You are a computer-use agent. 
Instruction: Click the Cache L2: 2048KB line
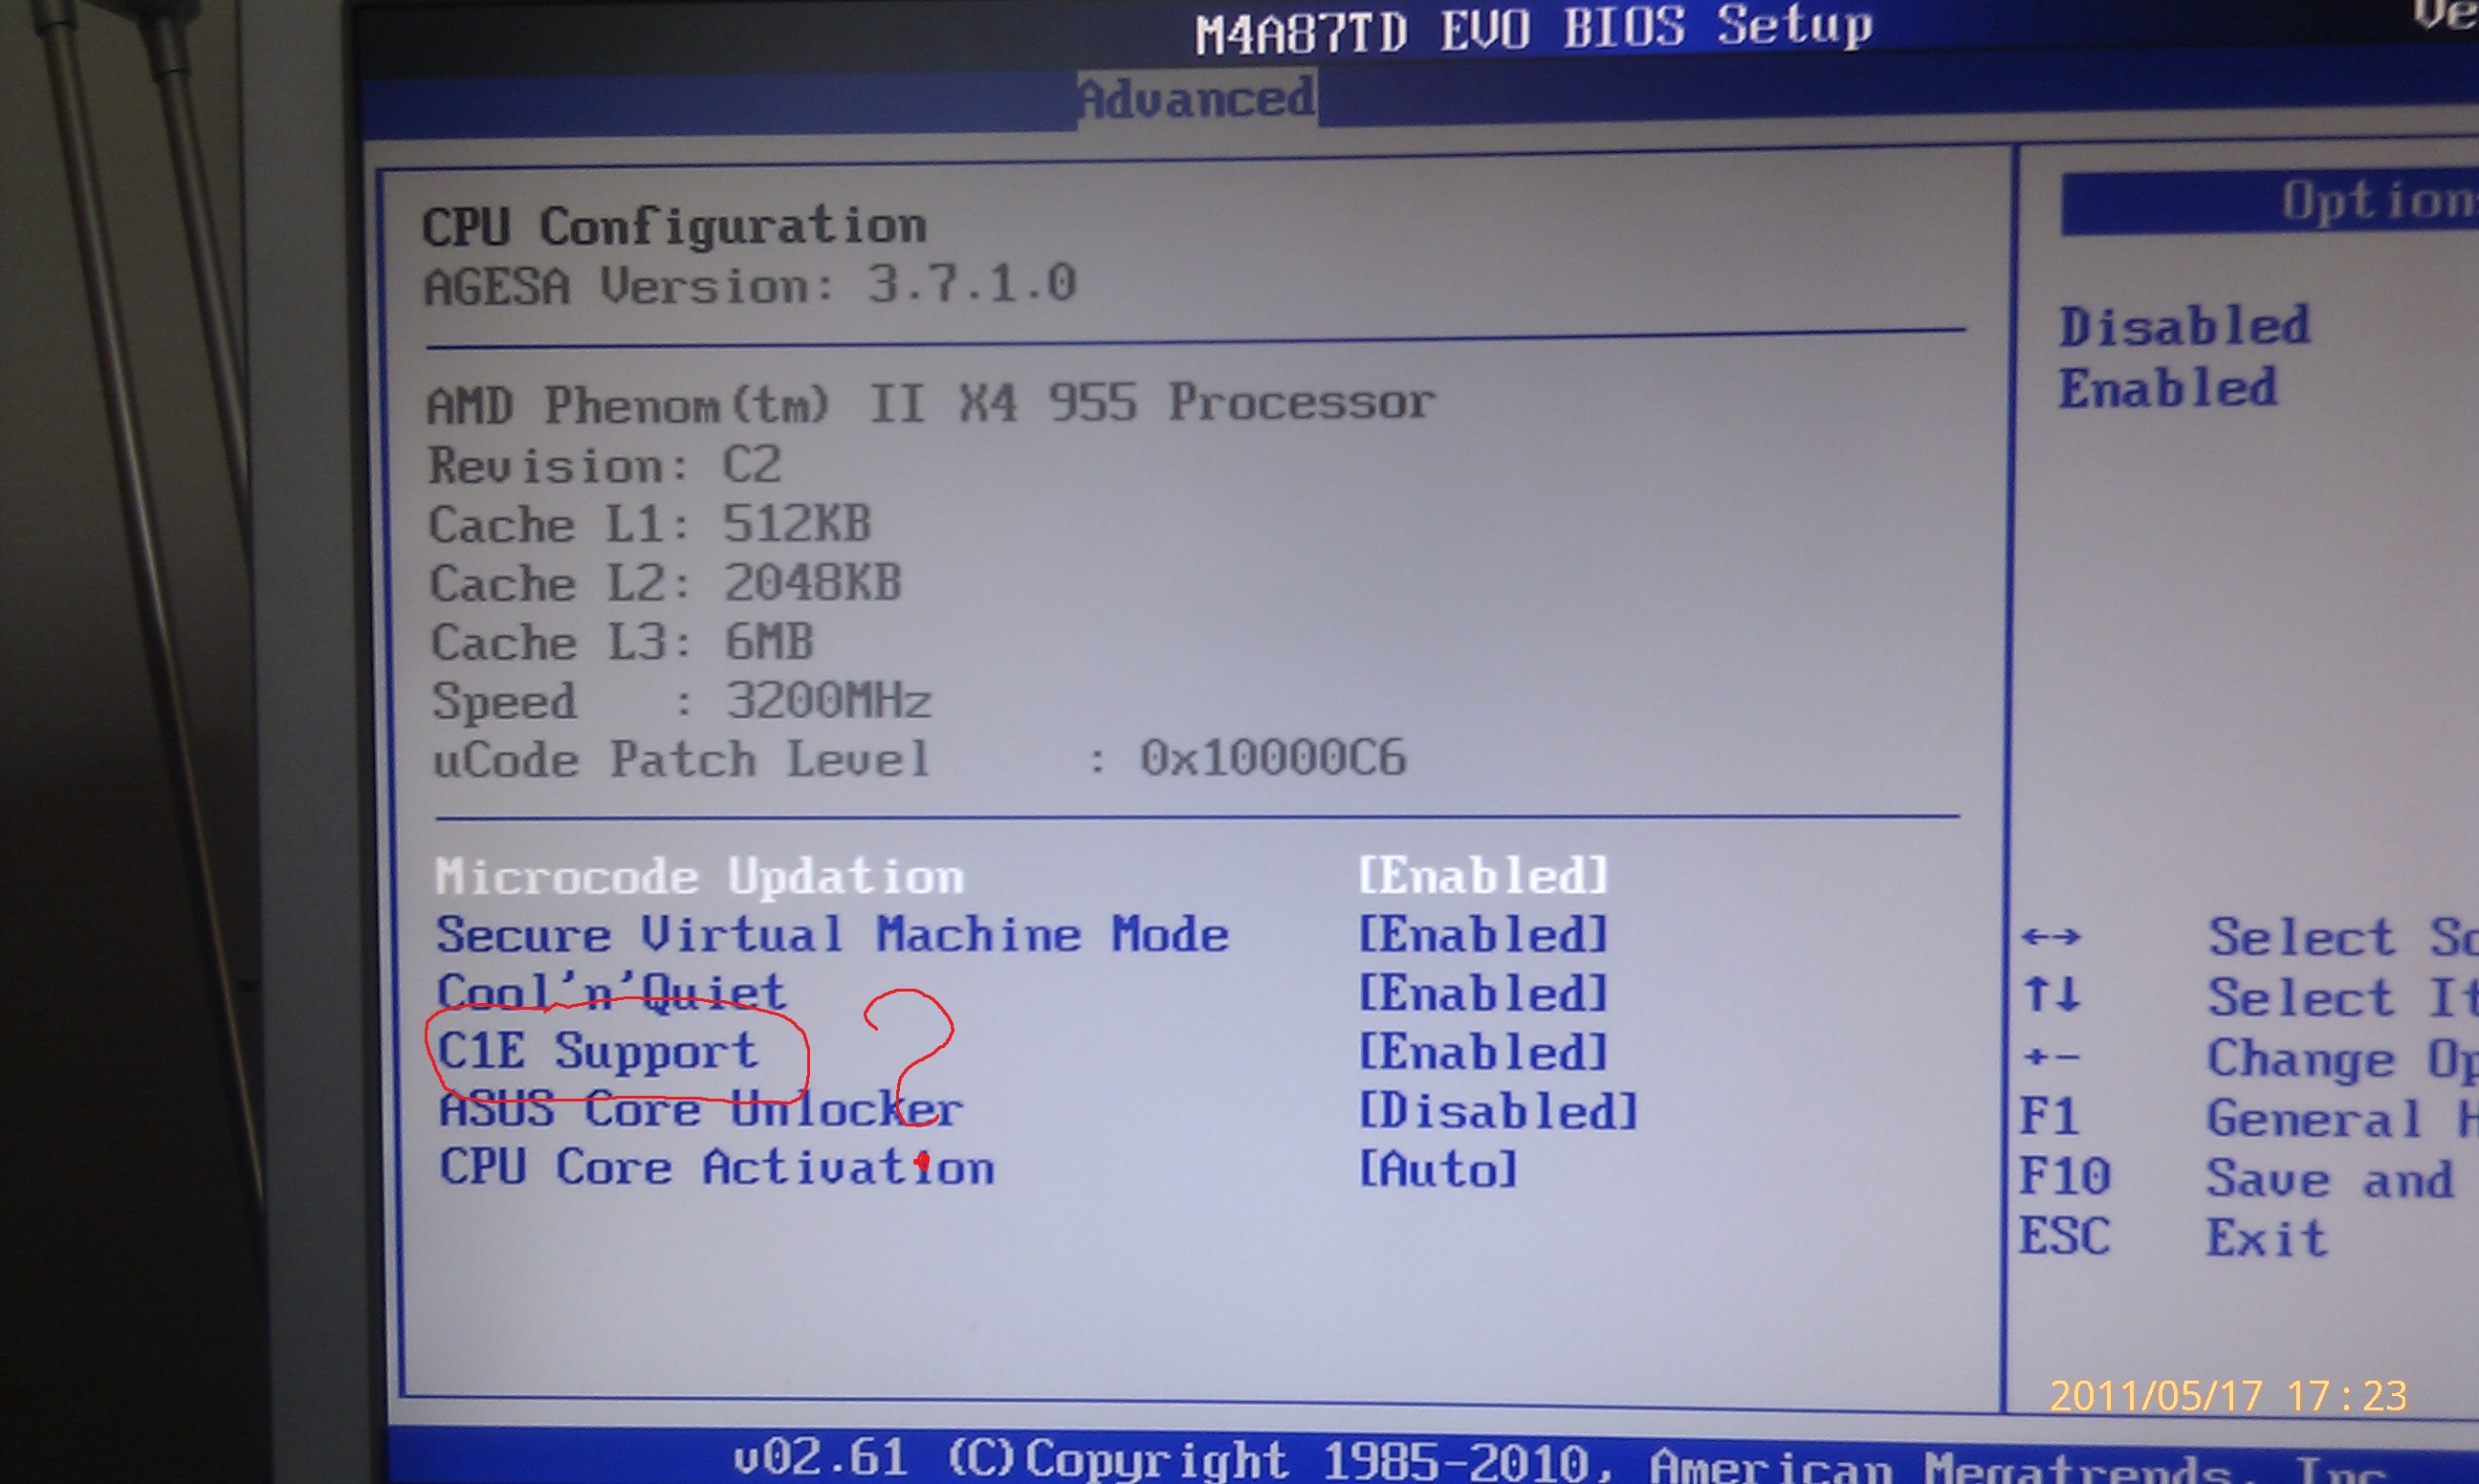click(665, 583)
